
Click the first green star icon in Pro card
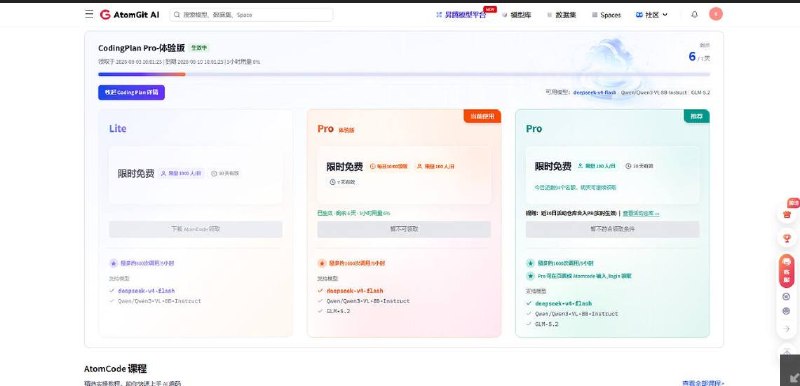click(x=531, y=264)
